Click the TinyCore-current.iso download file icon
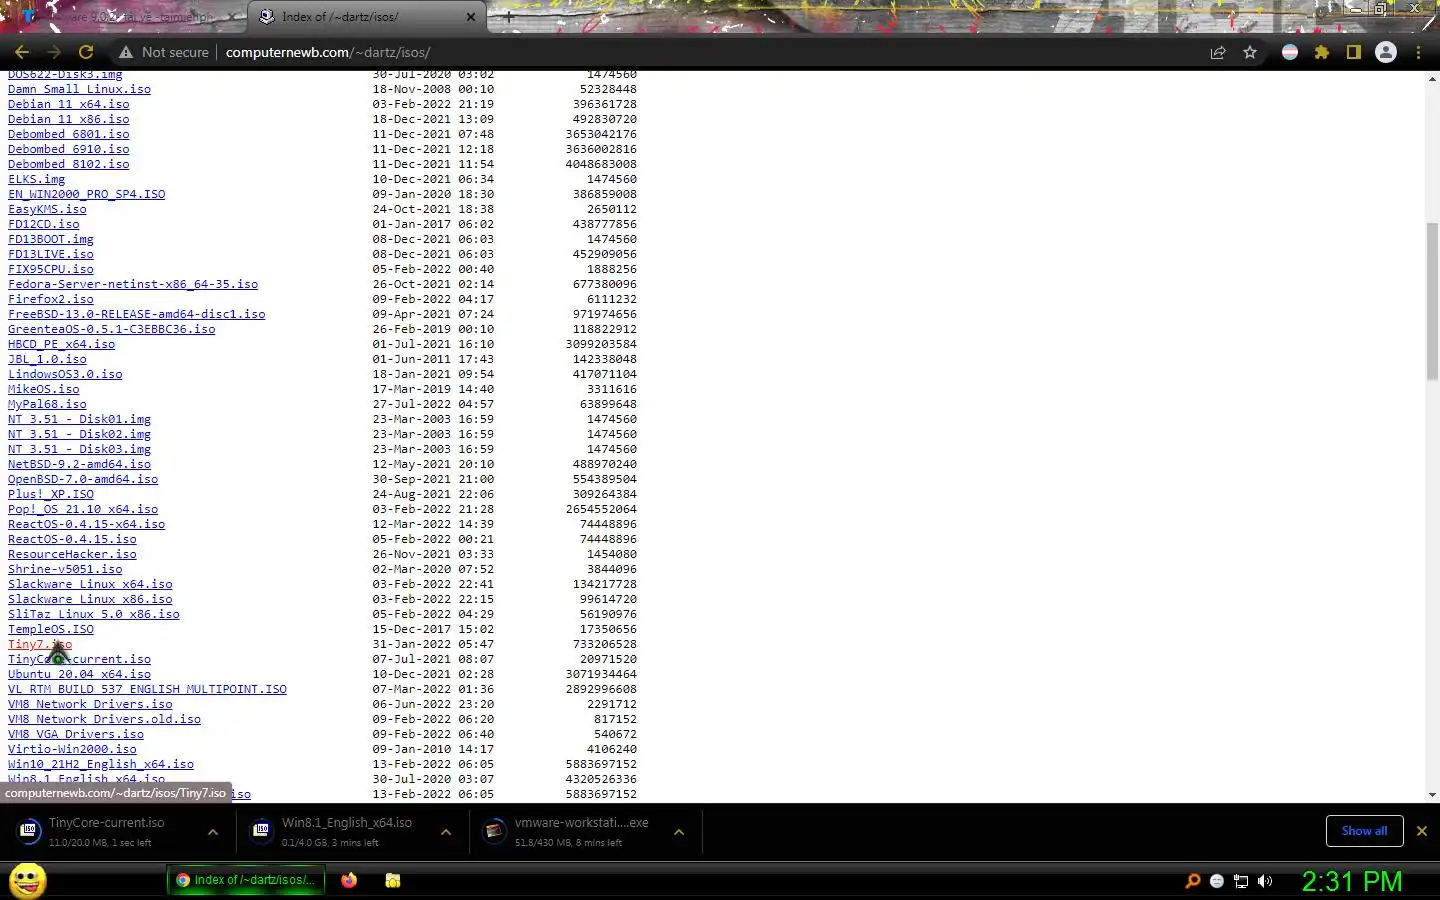Screen dimensions: 1440x900 click(x=29, y=830)
